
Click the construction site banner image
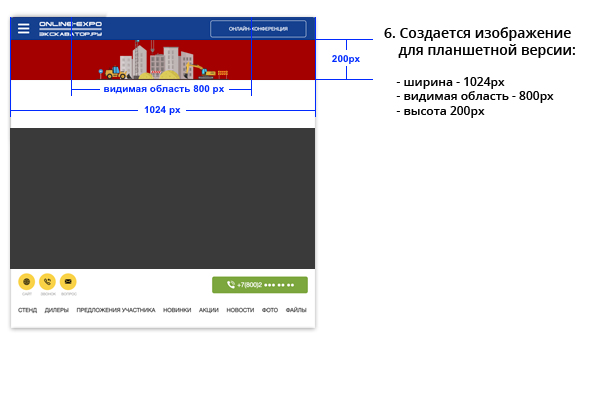(163, 60)
